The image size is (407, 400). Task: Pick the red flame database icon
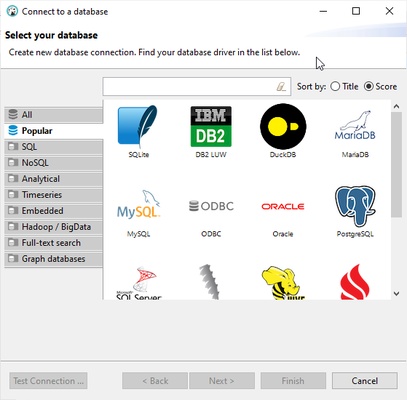[x=355, y=282]
